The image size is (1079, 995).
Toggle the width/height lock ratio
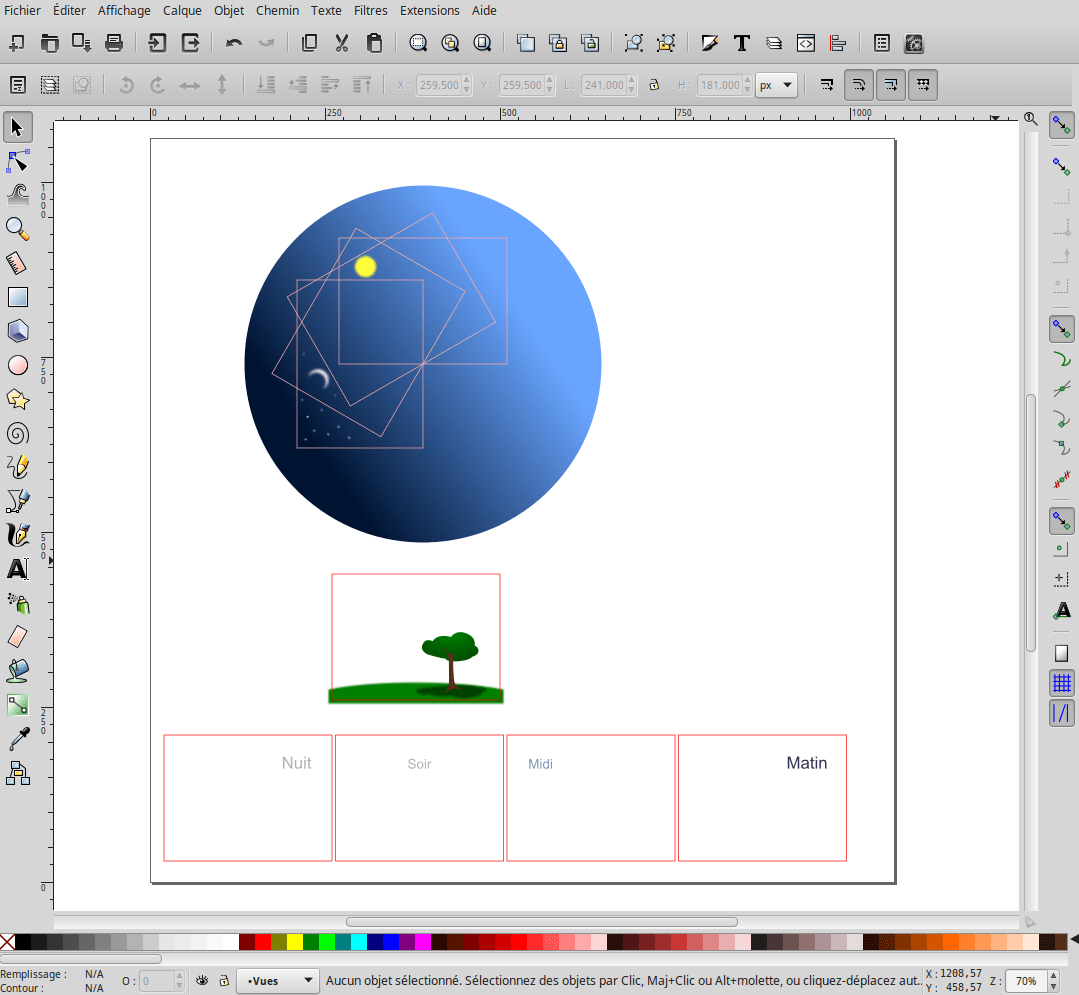point(654,85)
